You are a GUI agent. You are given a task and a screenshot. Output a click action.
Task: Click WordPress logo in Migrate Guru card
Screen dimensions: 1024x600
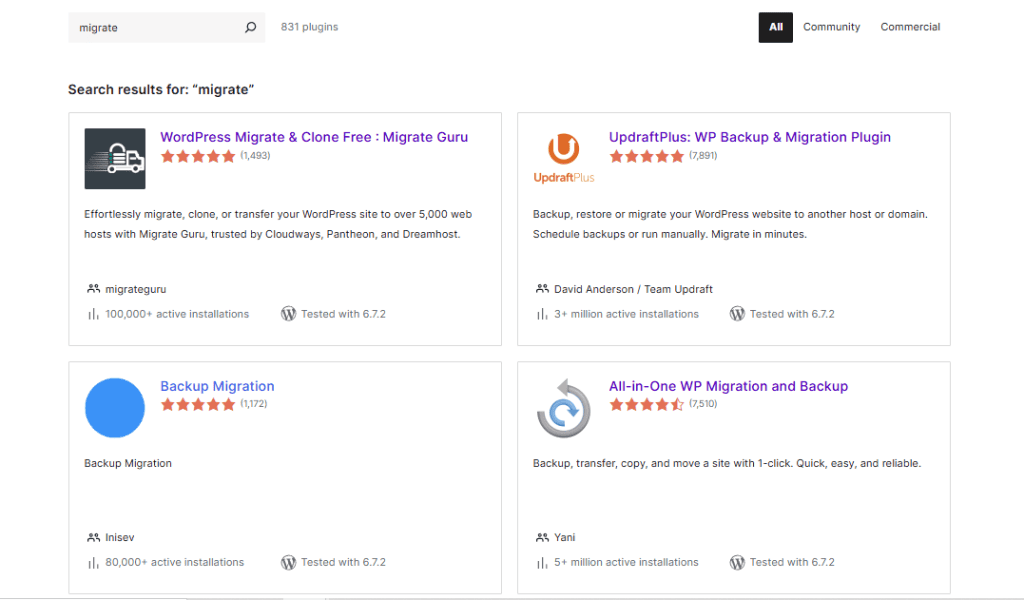click(x=288, y=314)
